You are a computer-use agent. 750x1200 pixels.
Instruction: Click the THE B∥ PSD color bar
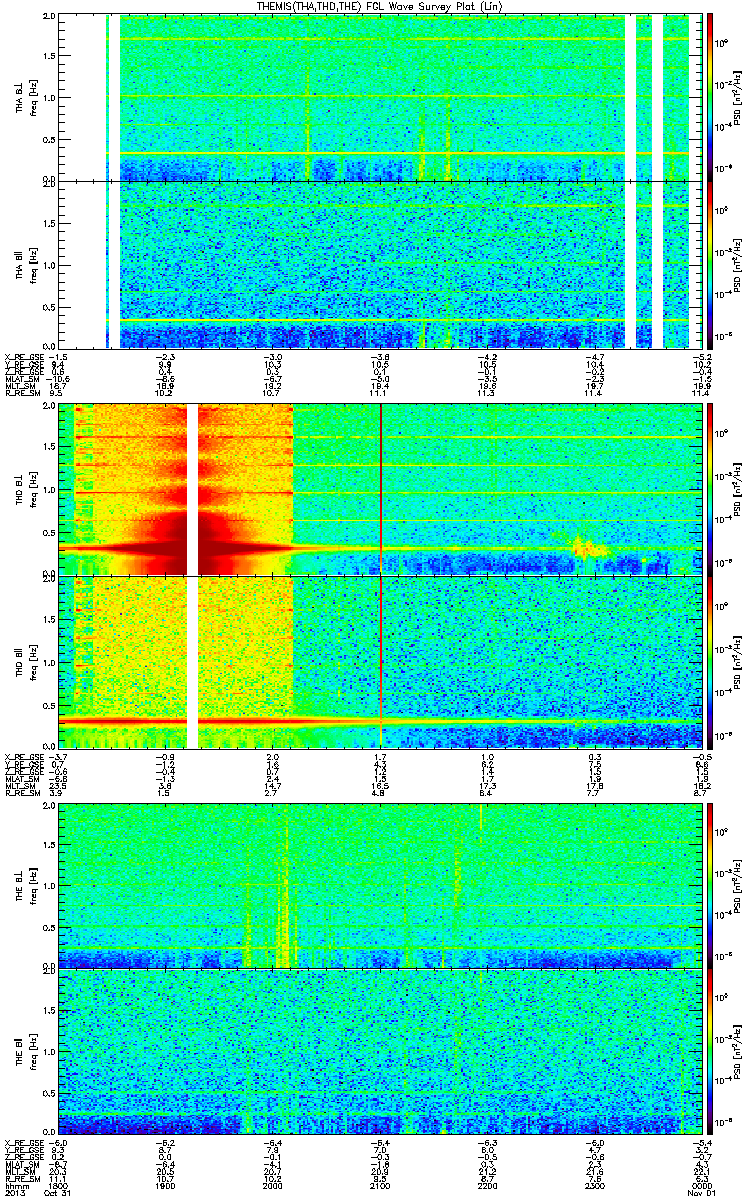pyautogui.click(x=711, y=1051)
